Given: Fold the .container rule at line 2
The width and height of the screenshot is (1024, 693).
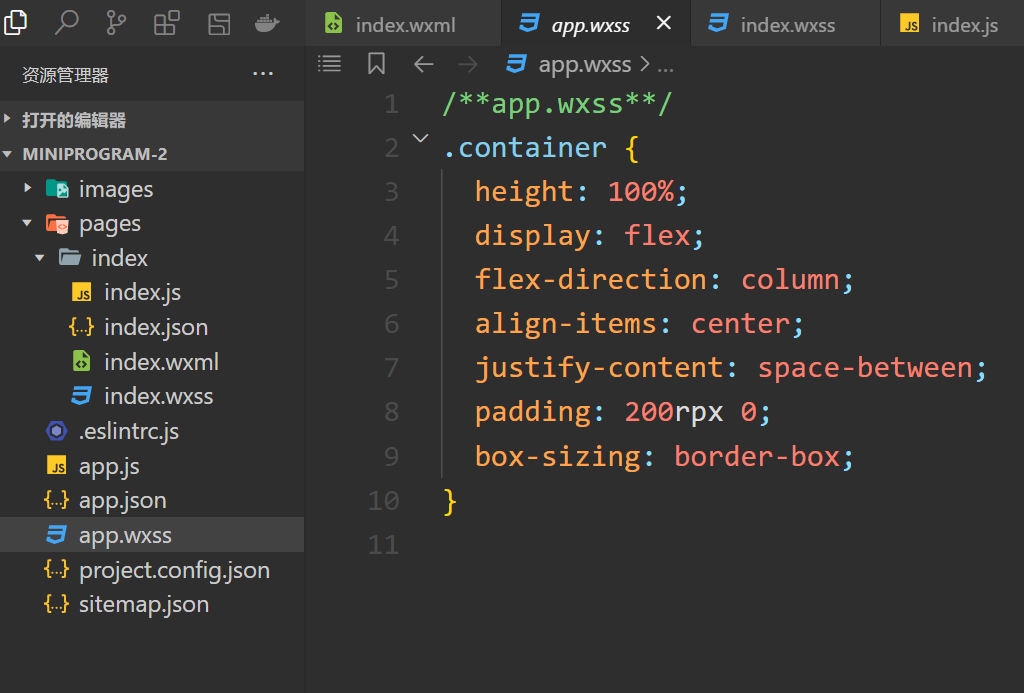Looking at the screenshot, I should point(421,138).
